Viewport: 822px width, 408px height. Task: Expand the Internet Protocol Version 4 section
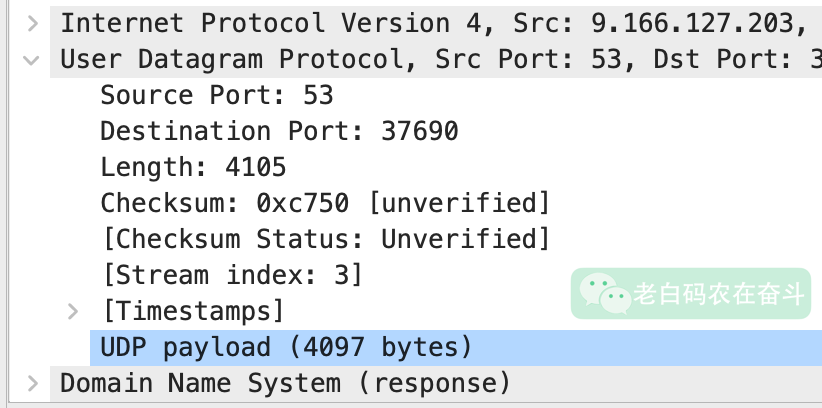[x=33, y=22]
